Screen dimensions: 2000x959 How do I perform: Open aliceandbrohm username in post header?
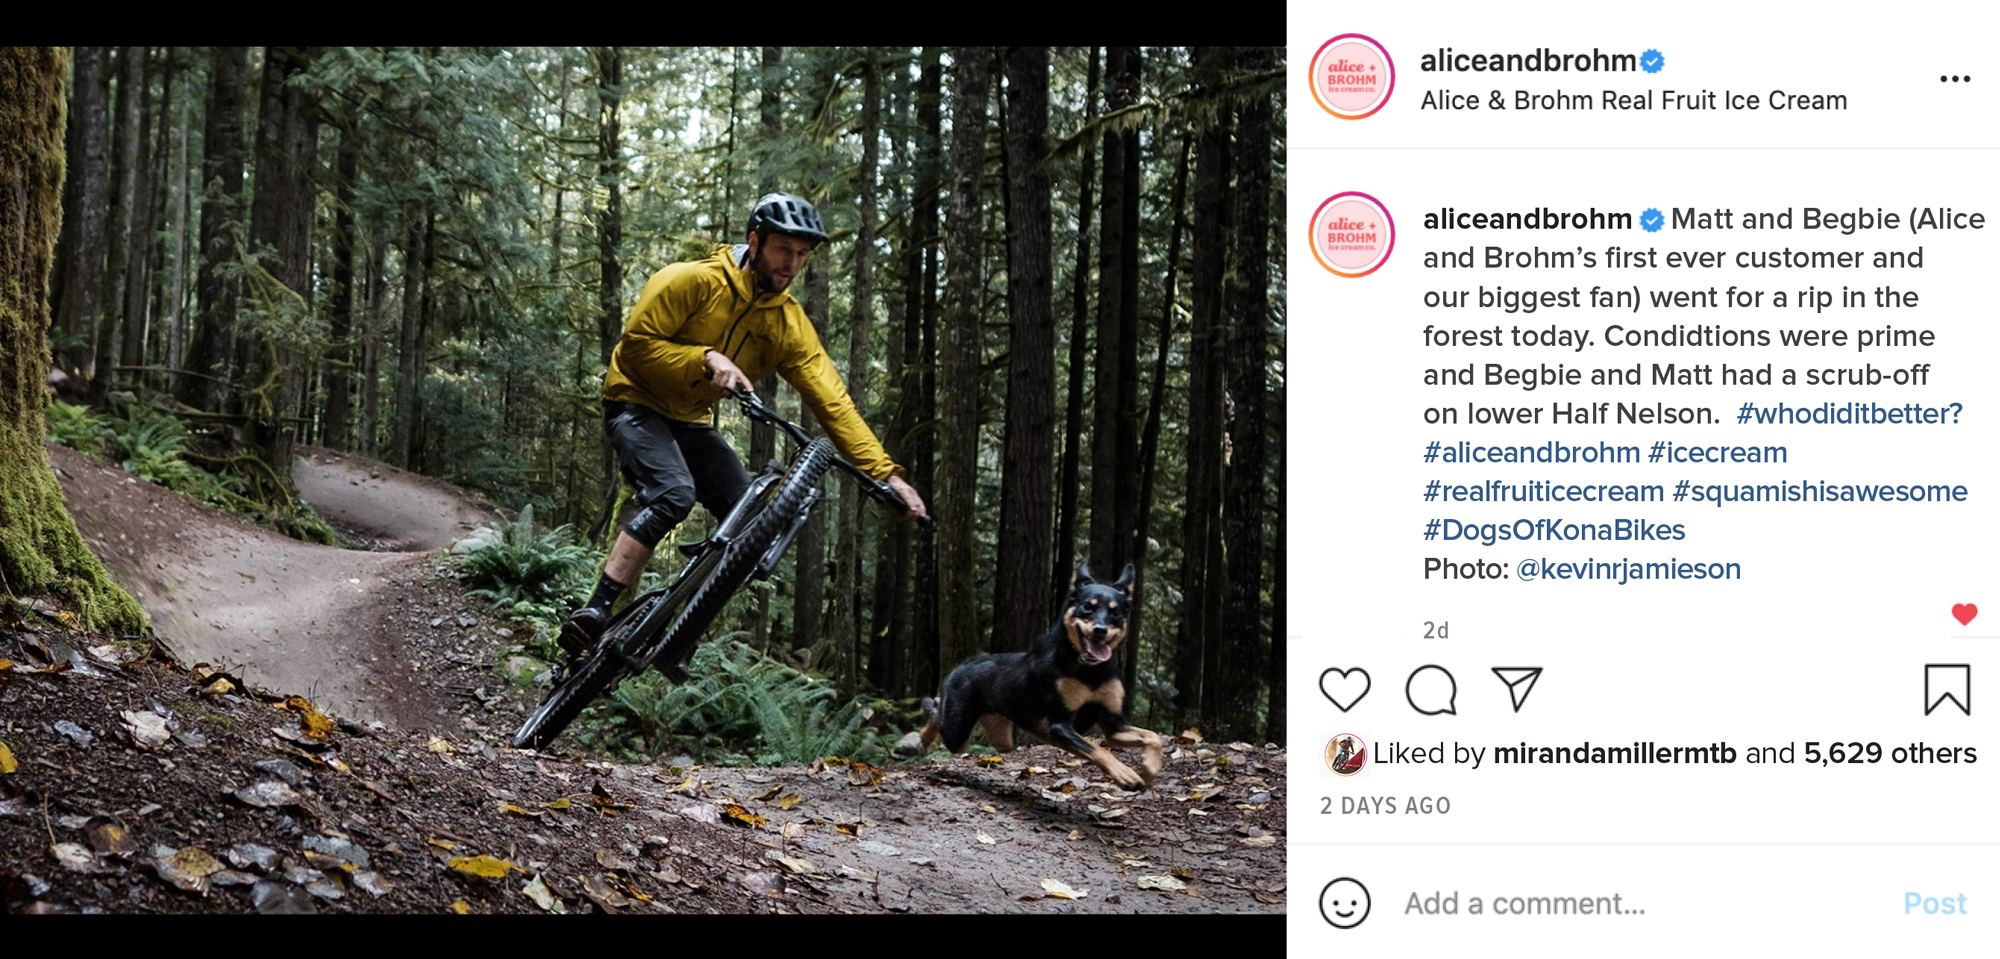point(1527,61)
